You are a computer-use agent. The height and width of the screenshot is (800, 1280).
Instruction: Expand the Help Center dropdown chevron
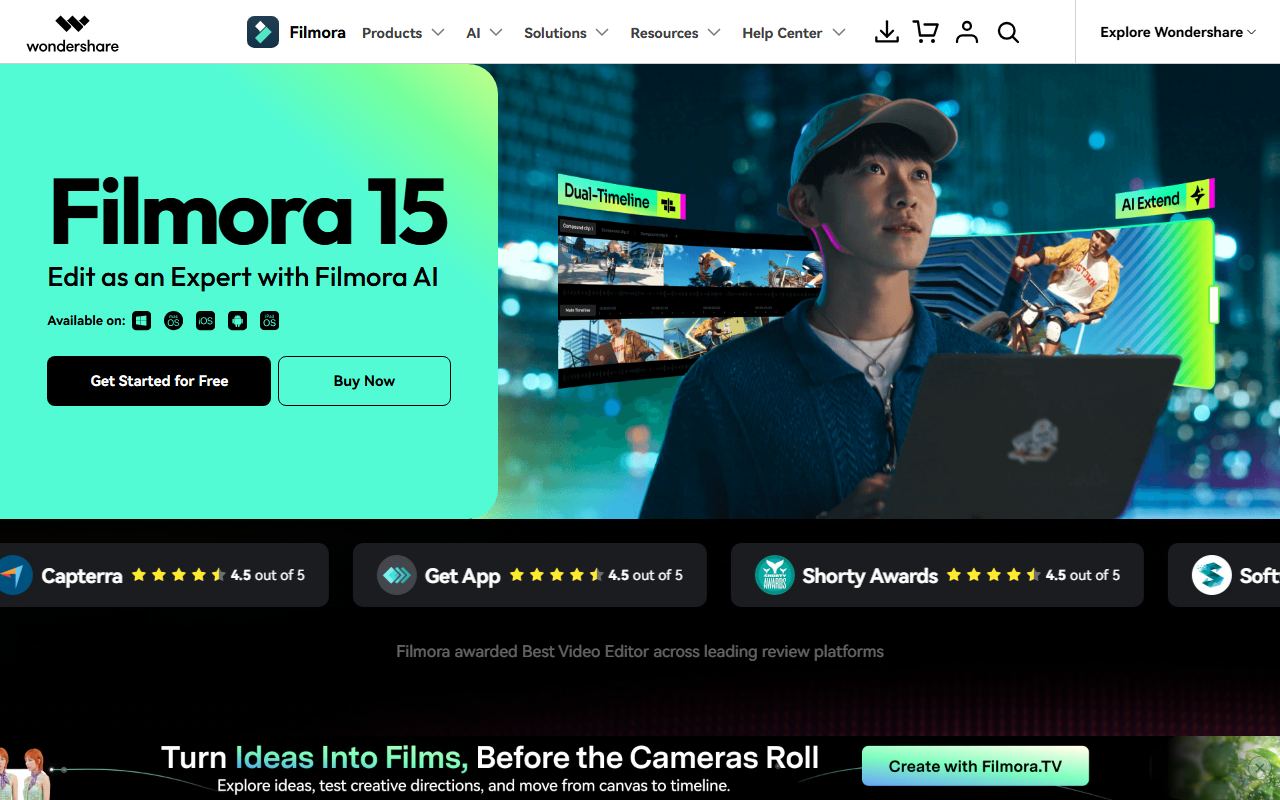coord(838,33)
